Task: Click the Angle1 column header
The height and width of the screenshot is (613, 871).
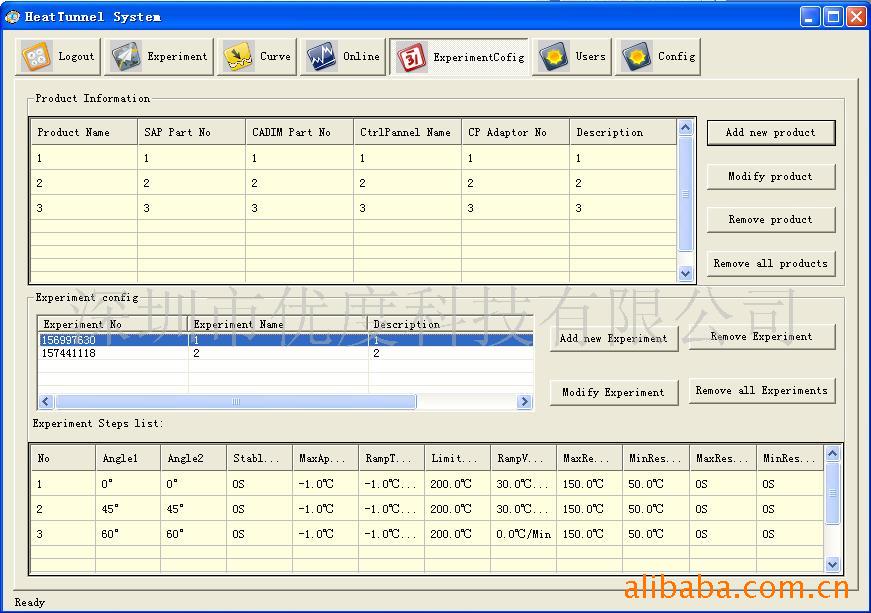Action: [x=128, y=458]
